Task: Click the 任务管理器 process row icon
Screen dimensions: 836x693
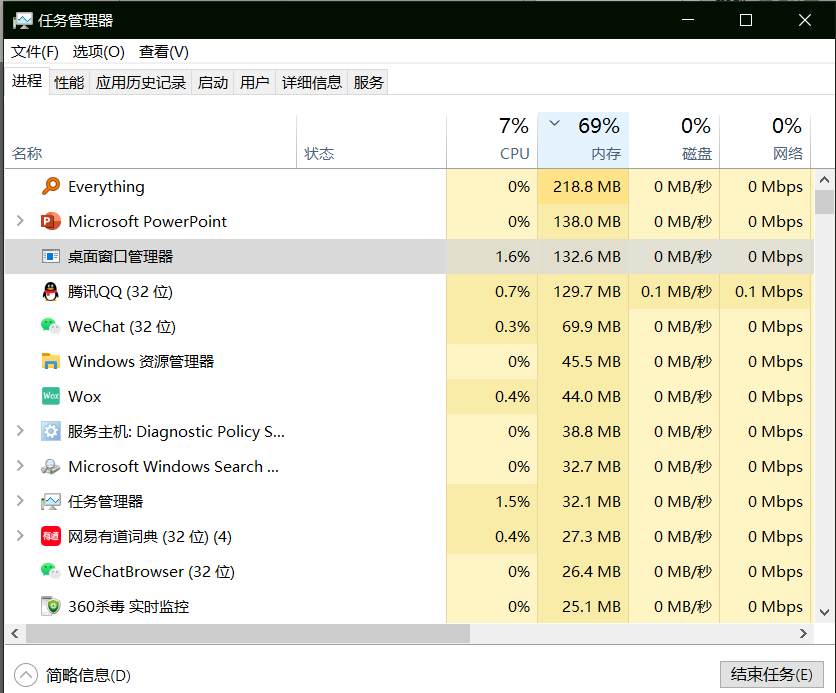Action: tap(51, 502)
